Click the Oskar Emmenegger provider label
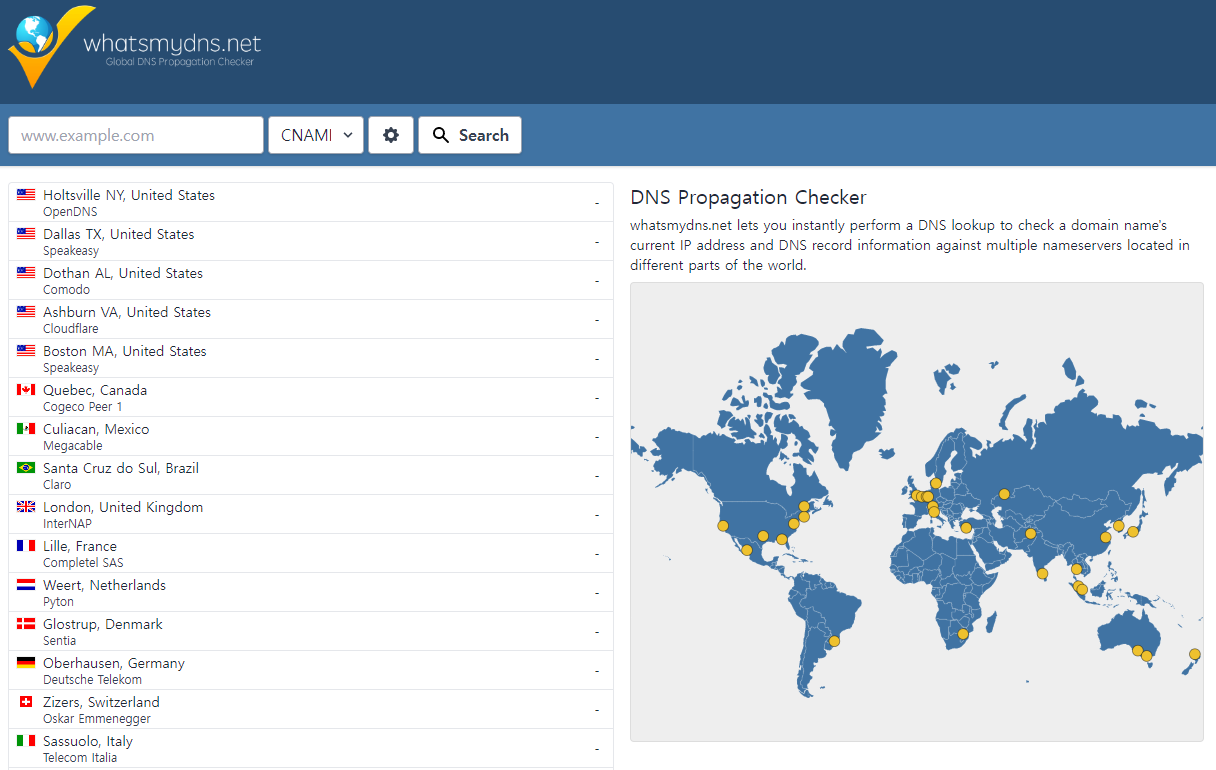1216x770 pixels. point(95,719)
